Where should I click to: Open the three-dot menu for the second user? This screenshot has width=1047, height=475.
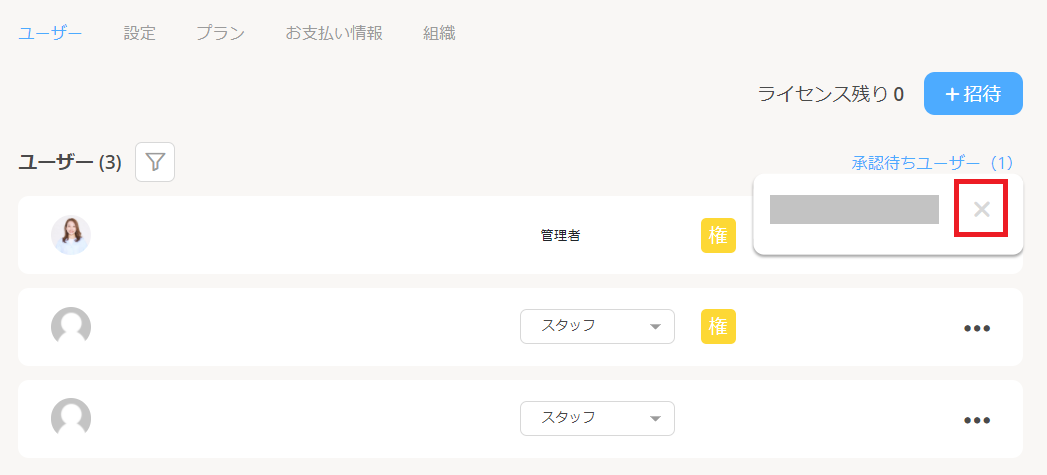tap(977, 328)
